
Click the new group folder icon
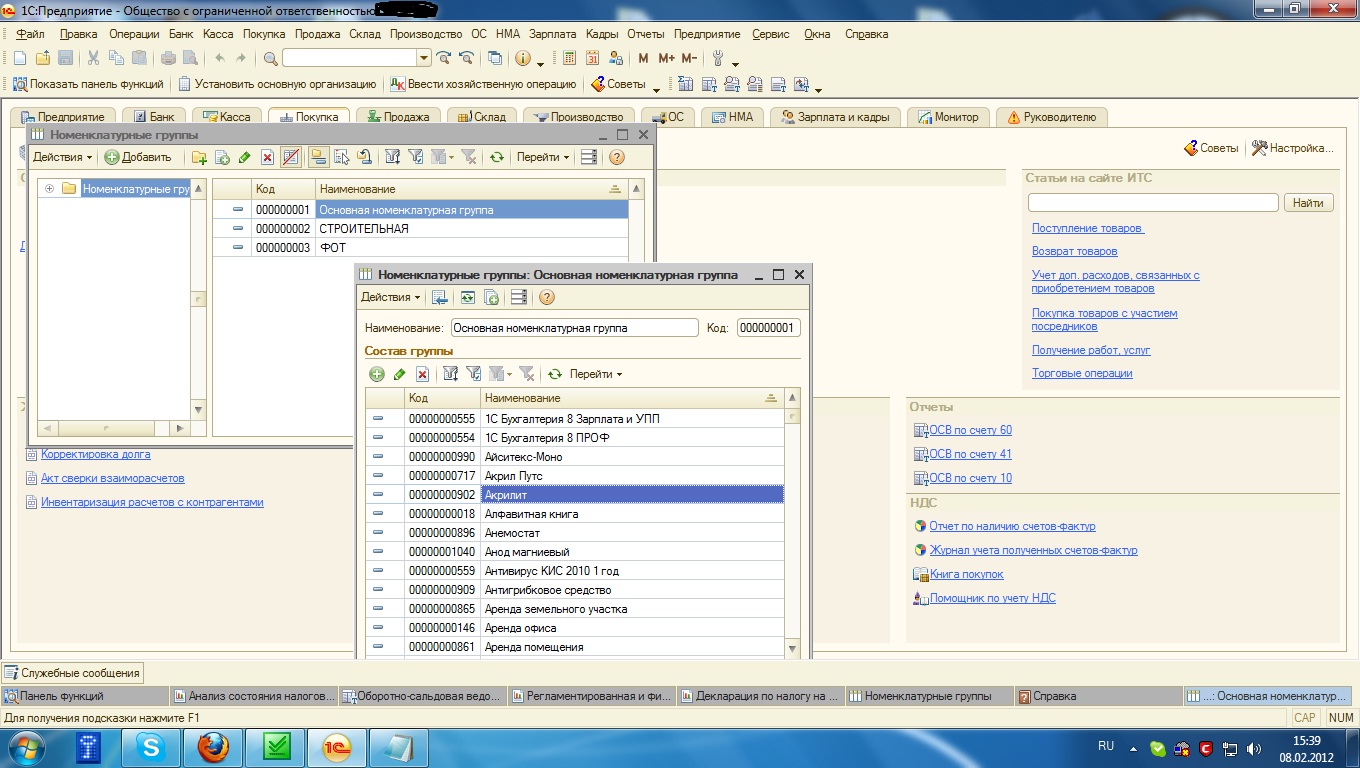click(x=199, y=157)
